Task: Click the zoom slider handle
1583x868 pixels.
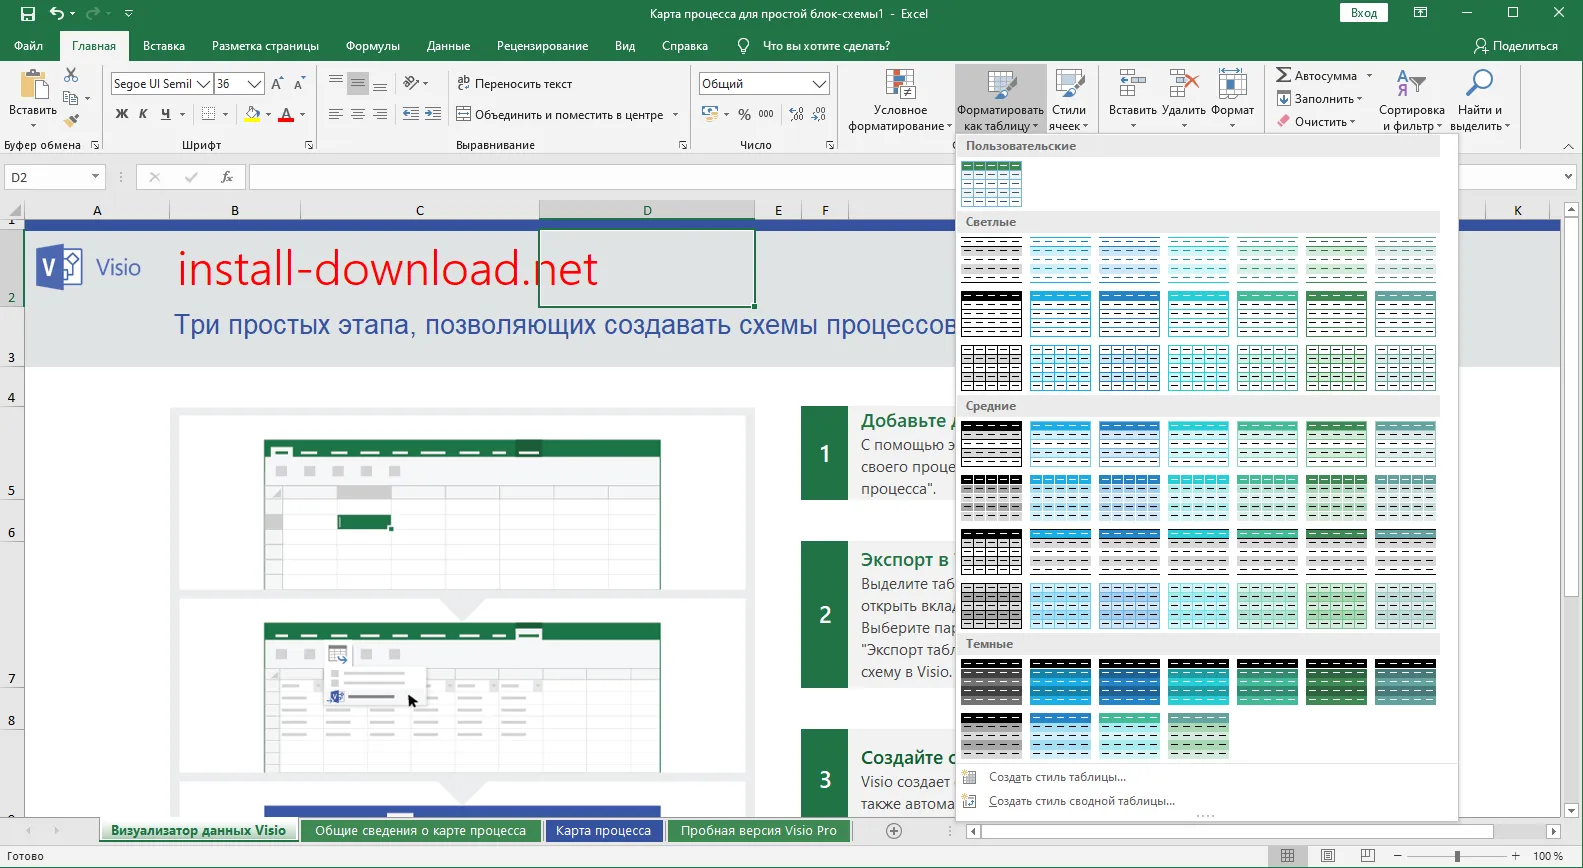Action: coord(1457,856)
